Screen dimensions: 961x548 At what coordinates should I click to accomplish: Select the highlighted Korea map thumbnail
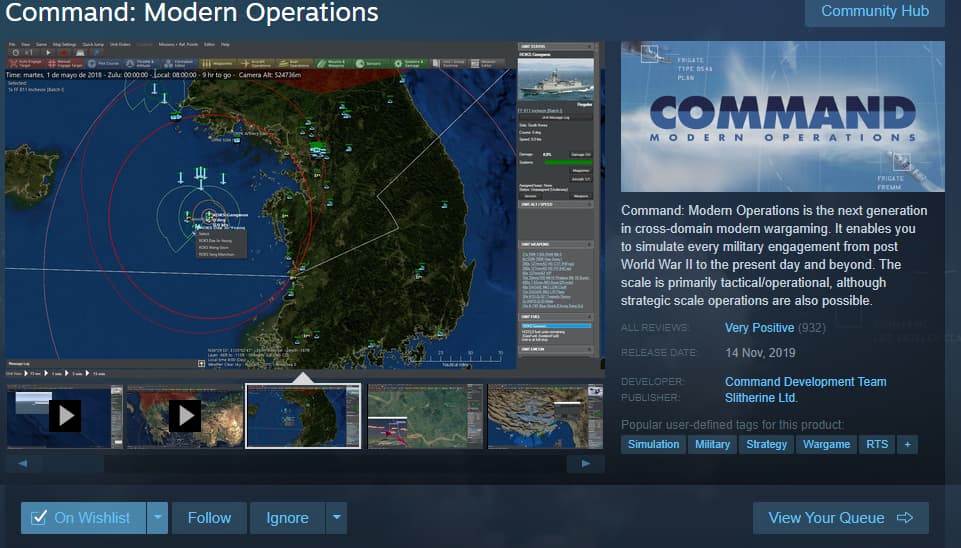[303, 416]
